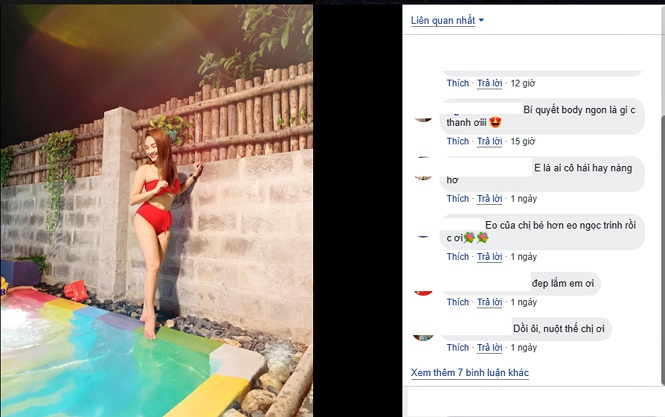Reply to the 'Dồi ôi, nuột thế' comment
Image resolution: width=665 pixels, height=417 pixels.
pyautogui.click(x=489, y=348)
